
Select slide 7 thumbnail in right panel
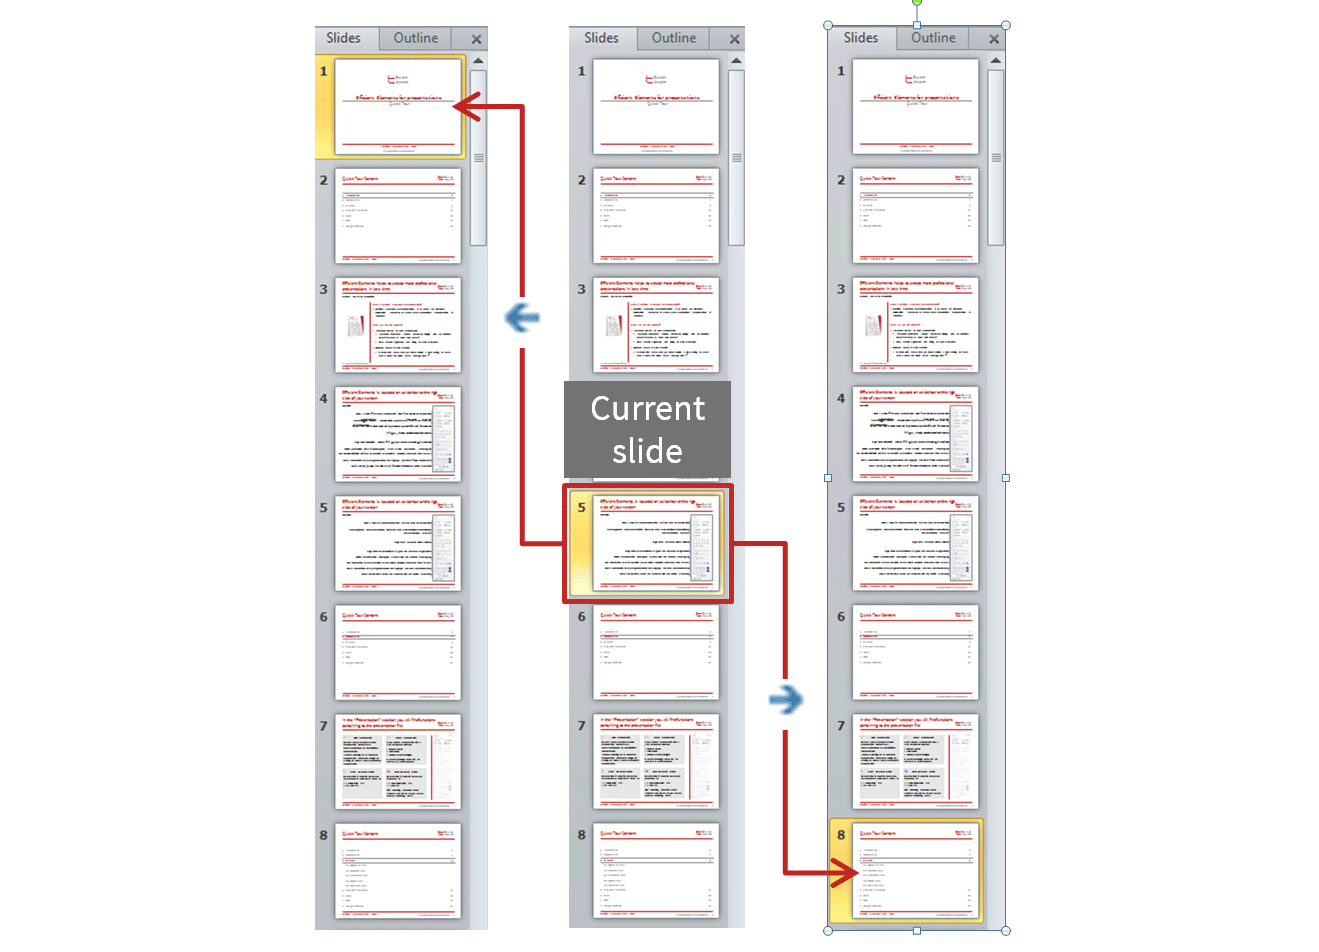tap(915, 761)
